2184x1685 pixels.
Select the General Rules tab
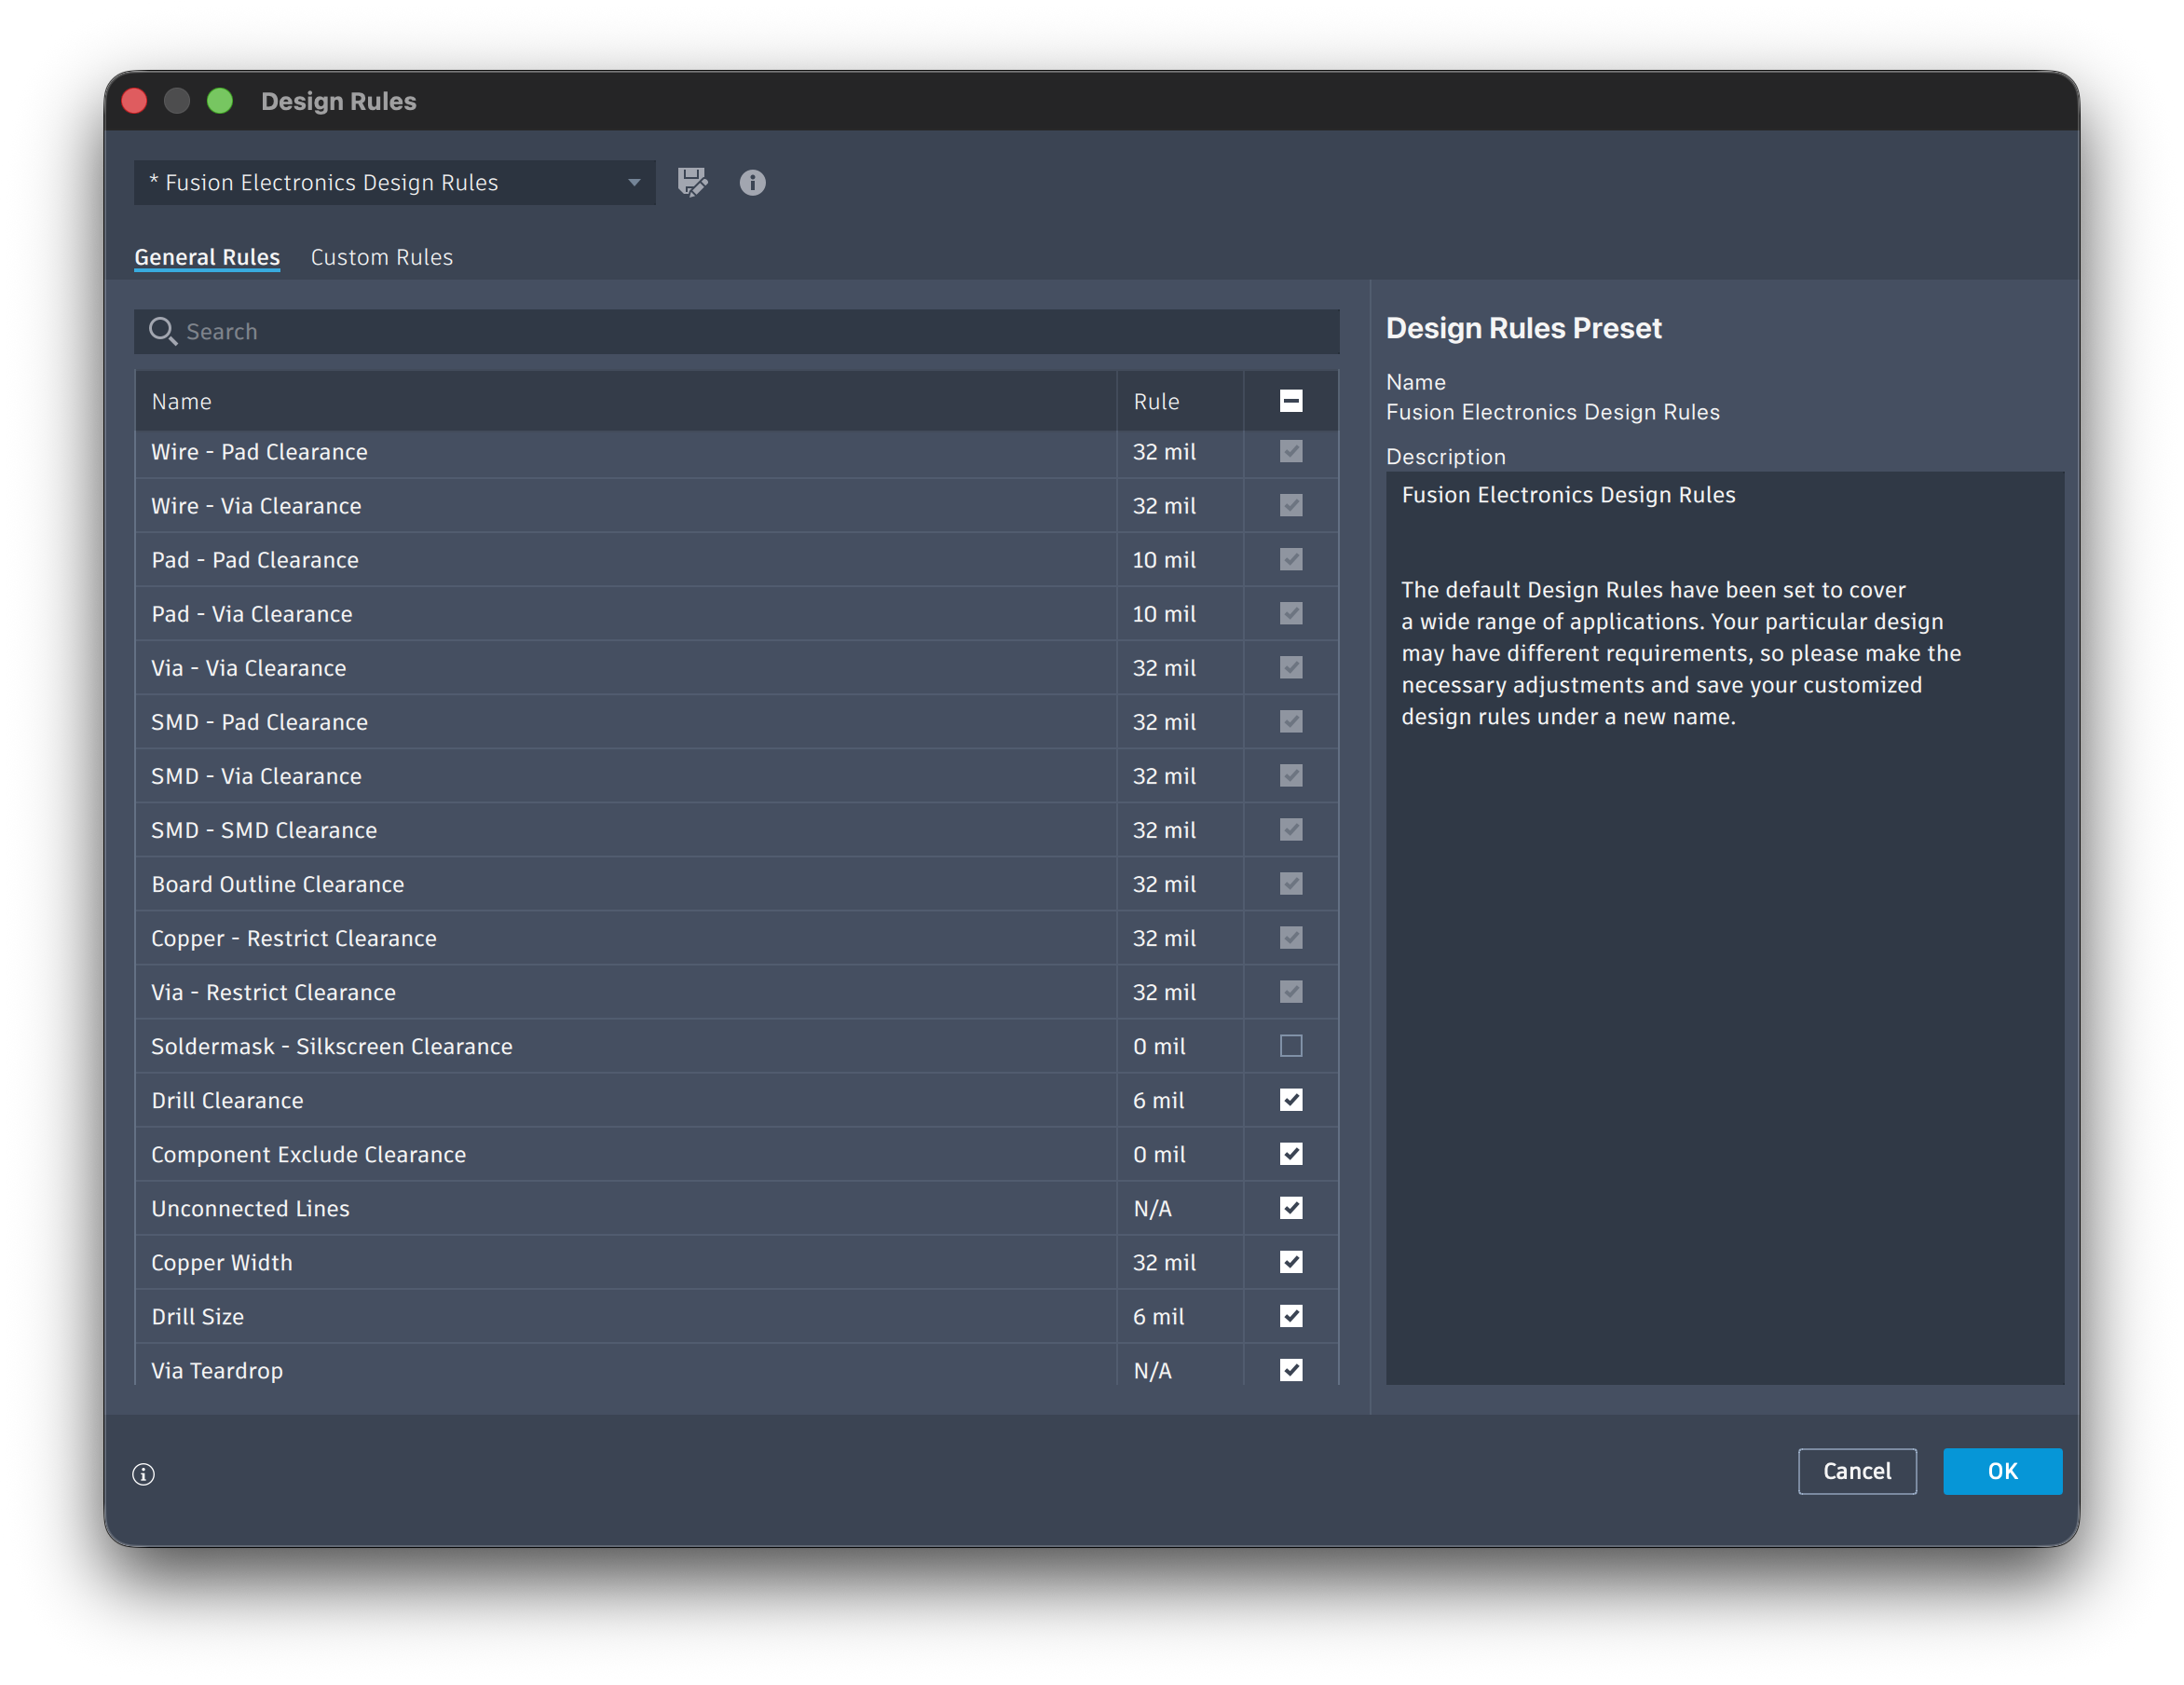[207, 257]
